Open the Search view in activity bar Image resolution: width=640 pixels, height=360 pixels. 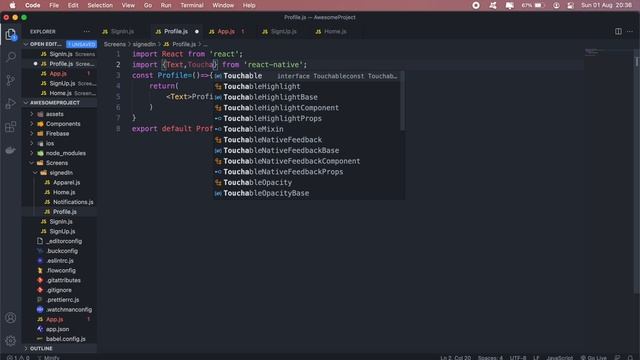point(11,56)
